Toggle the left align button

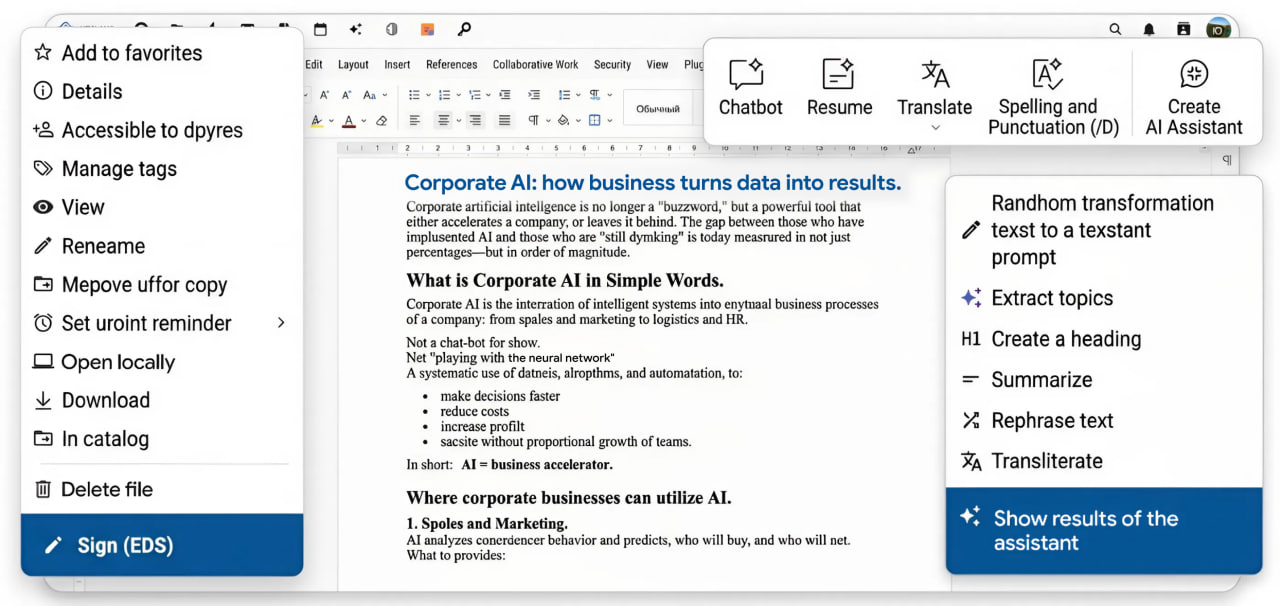tap(415, 121)
